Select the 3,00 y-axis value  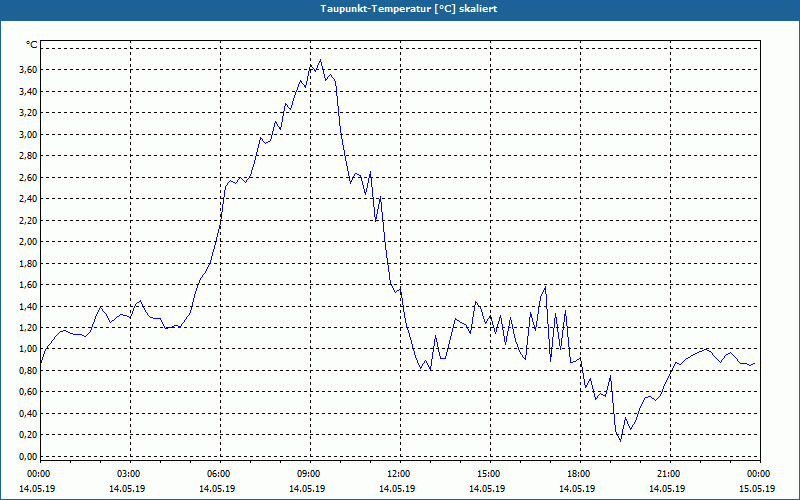(x=29, y=135)
